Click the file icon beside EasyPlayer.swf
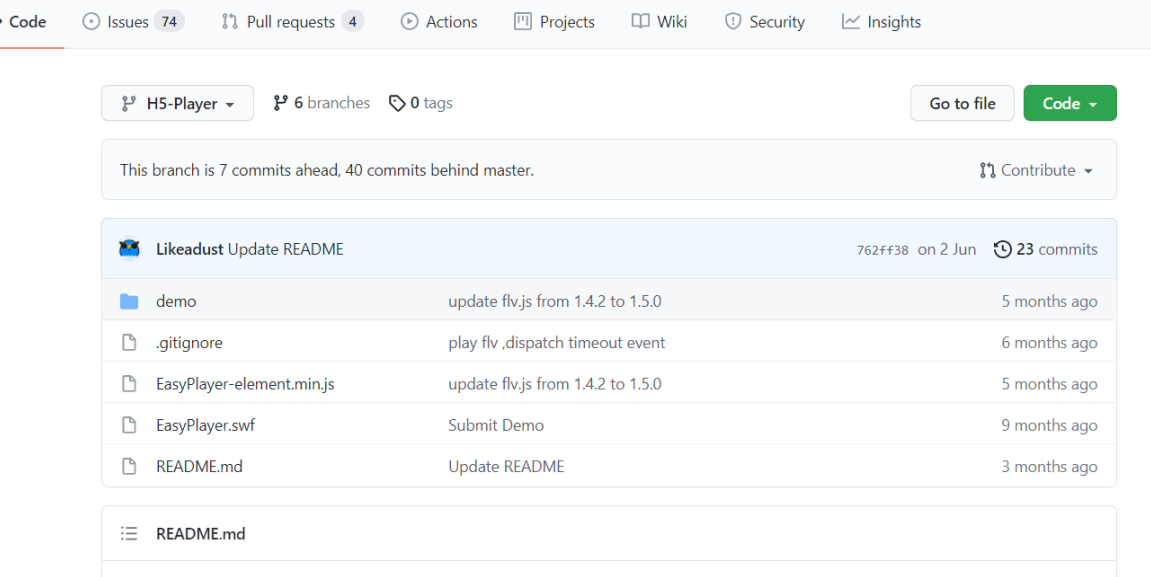The image size is (1151, 577). pyautogui.click(x=129, y=424)
